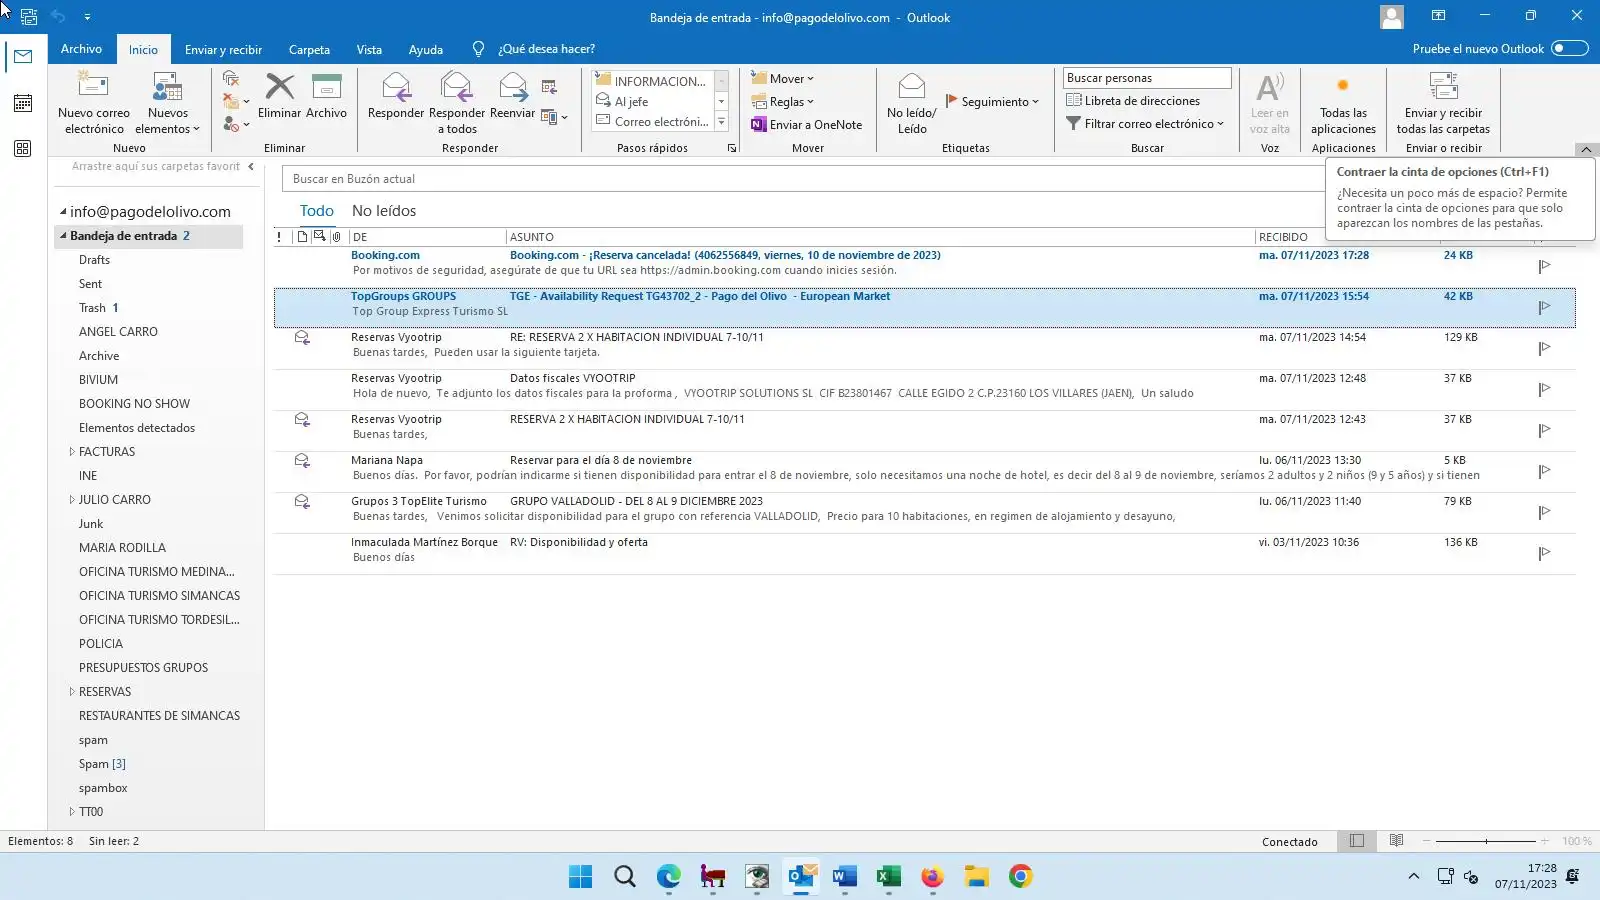Click the Eliminar (delete) icon
This screenshot has width=1600, height=900.
pos(279,96)
